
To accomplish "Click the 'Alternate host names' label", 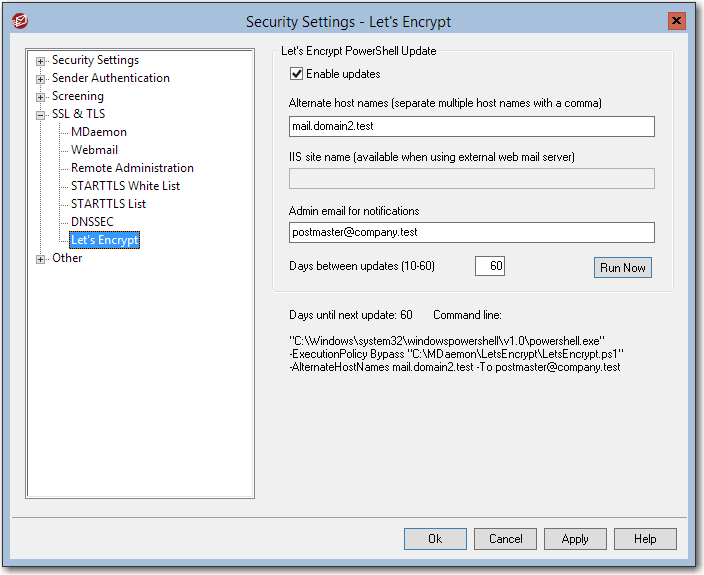I will click(445, 103).
